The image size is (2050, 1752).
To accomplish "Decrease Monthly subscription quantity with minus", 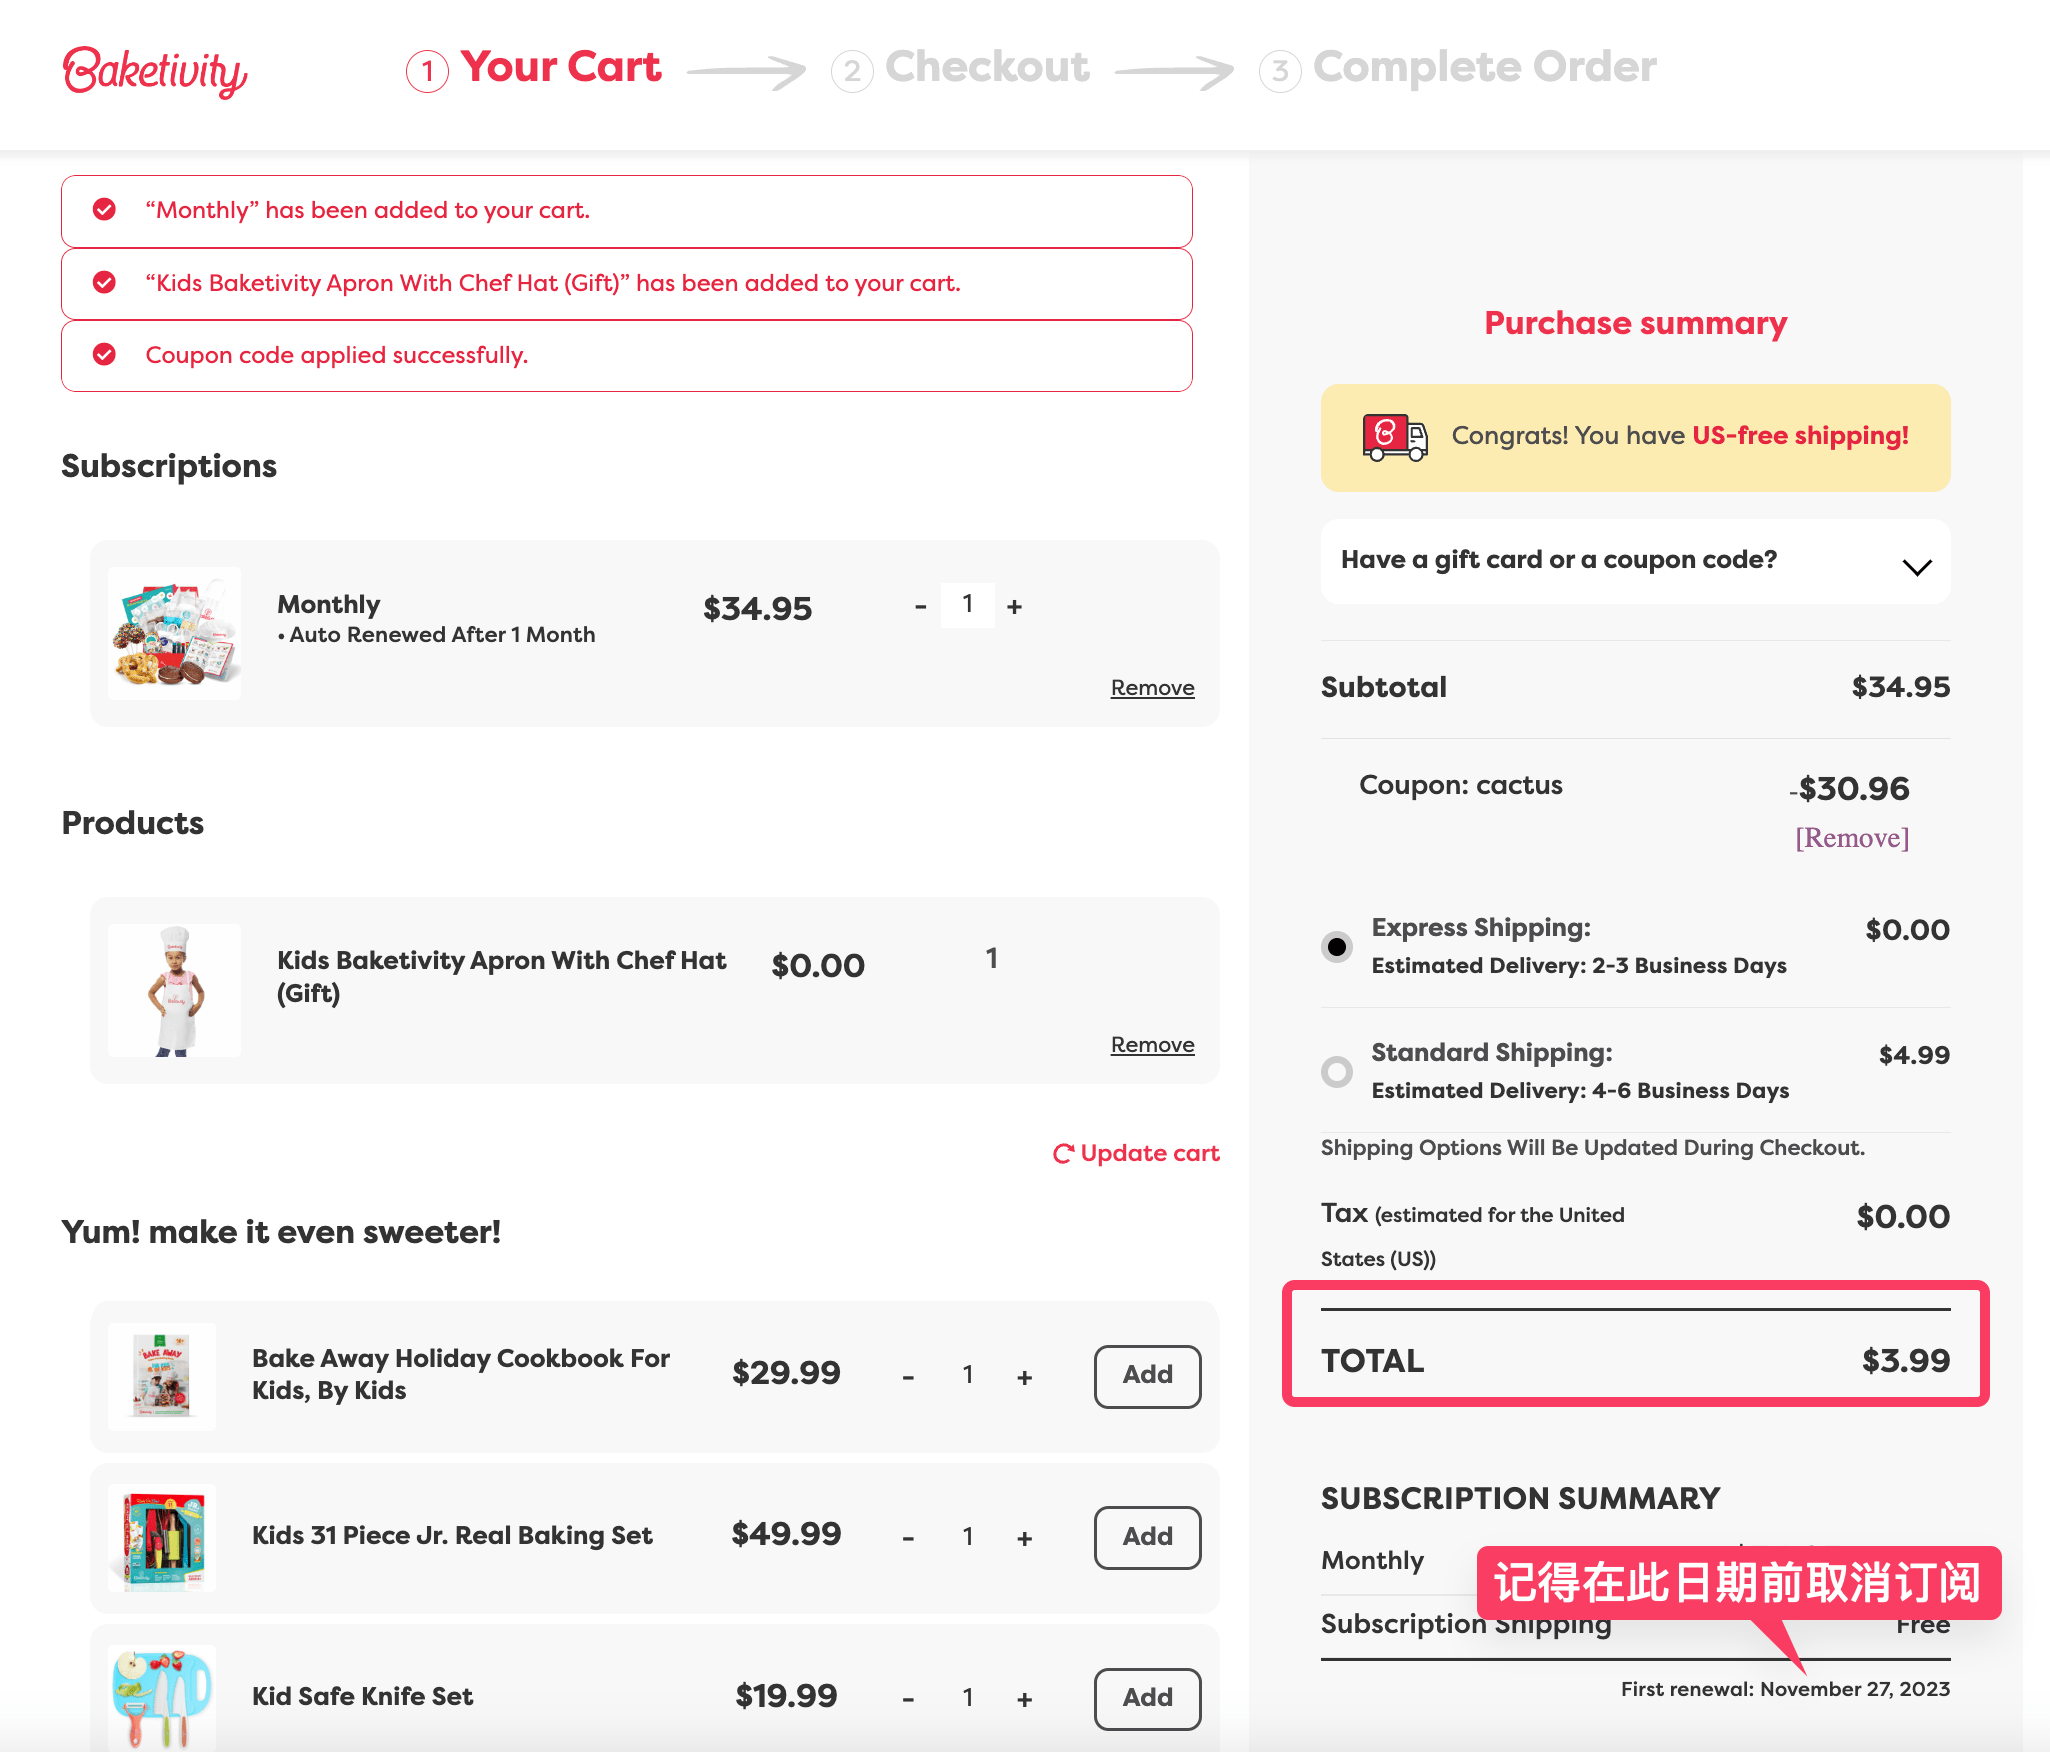I will pos(920,607).
